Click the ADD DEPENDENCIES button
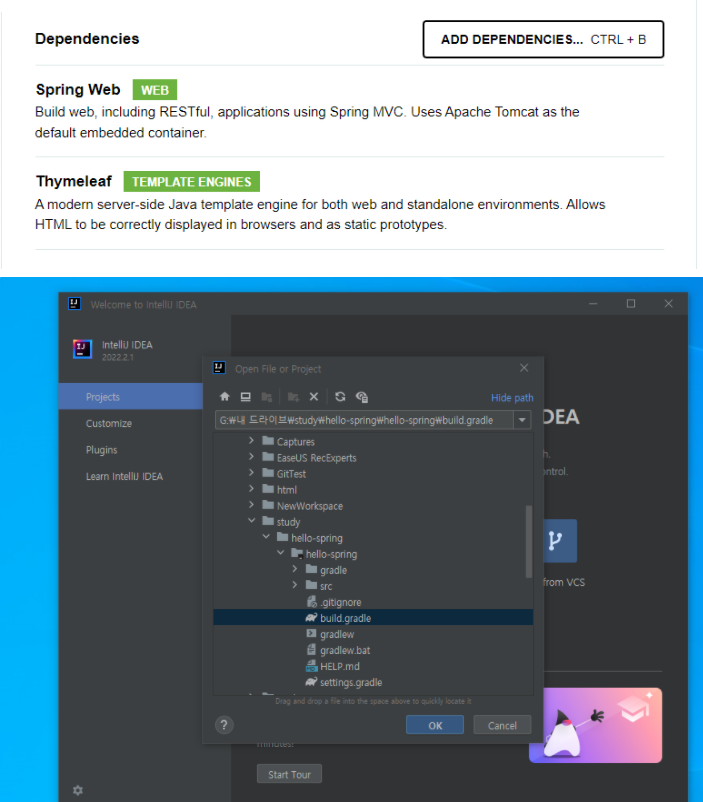This screenshot has height=802, width=703. click(543, 39)
